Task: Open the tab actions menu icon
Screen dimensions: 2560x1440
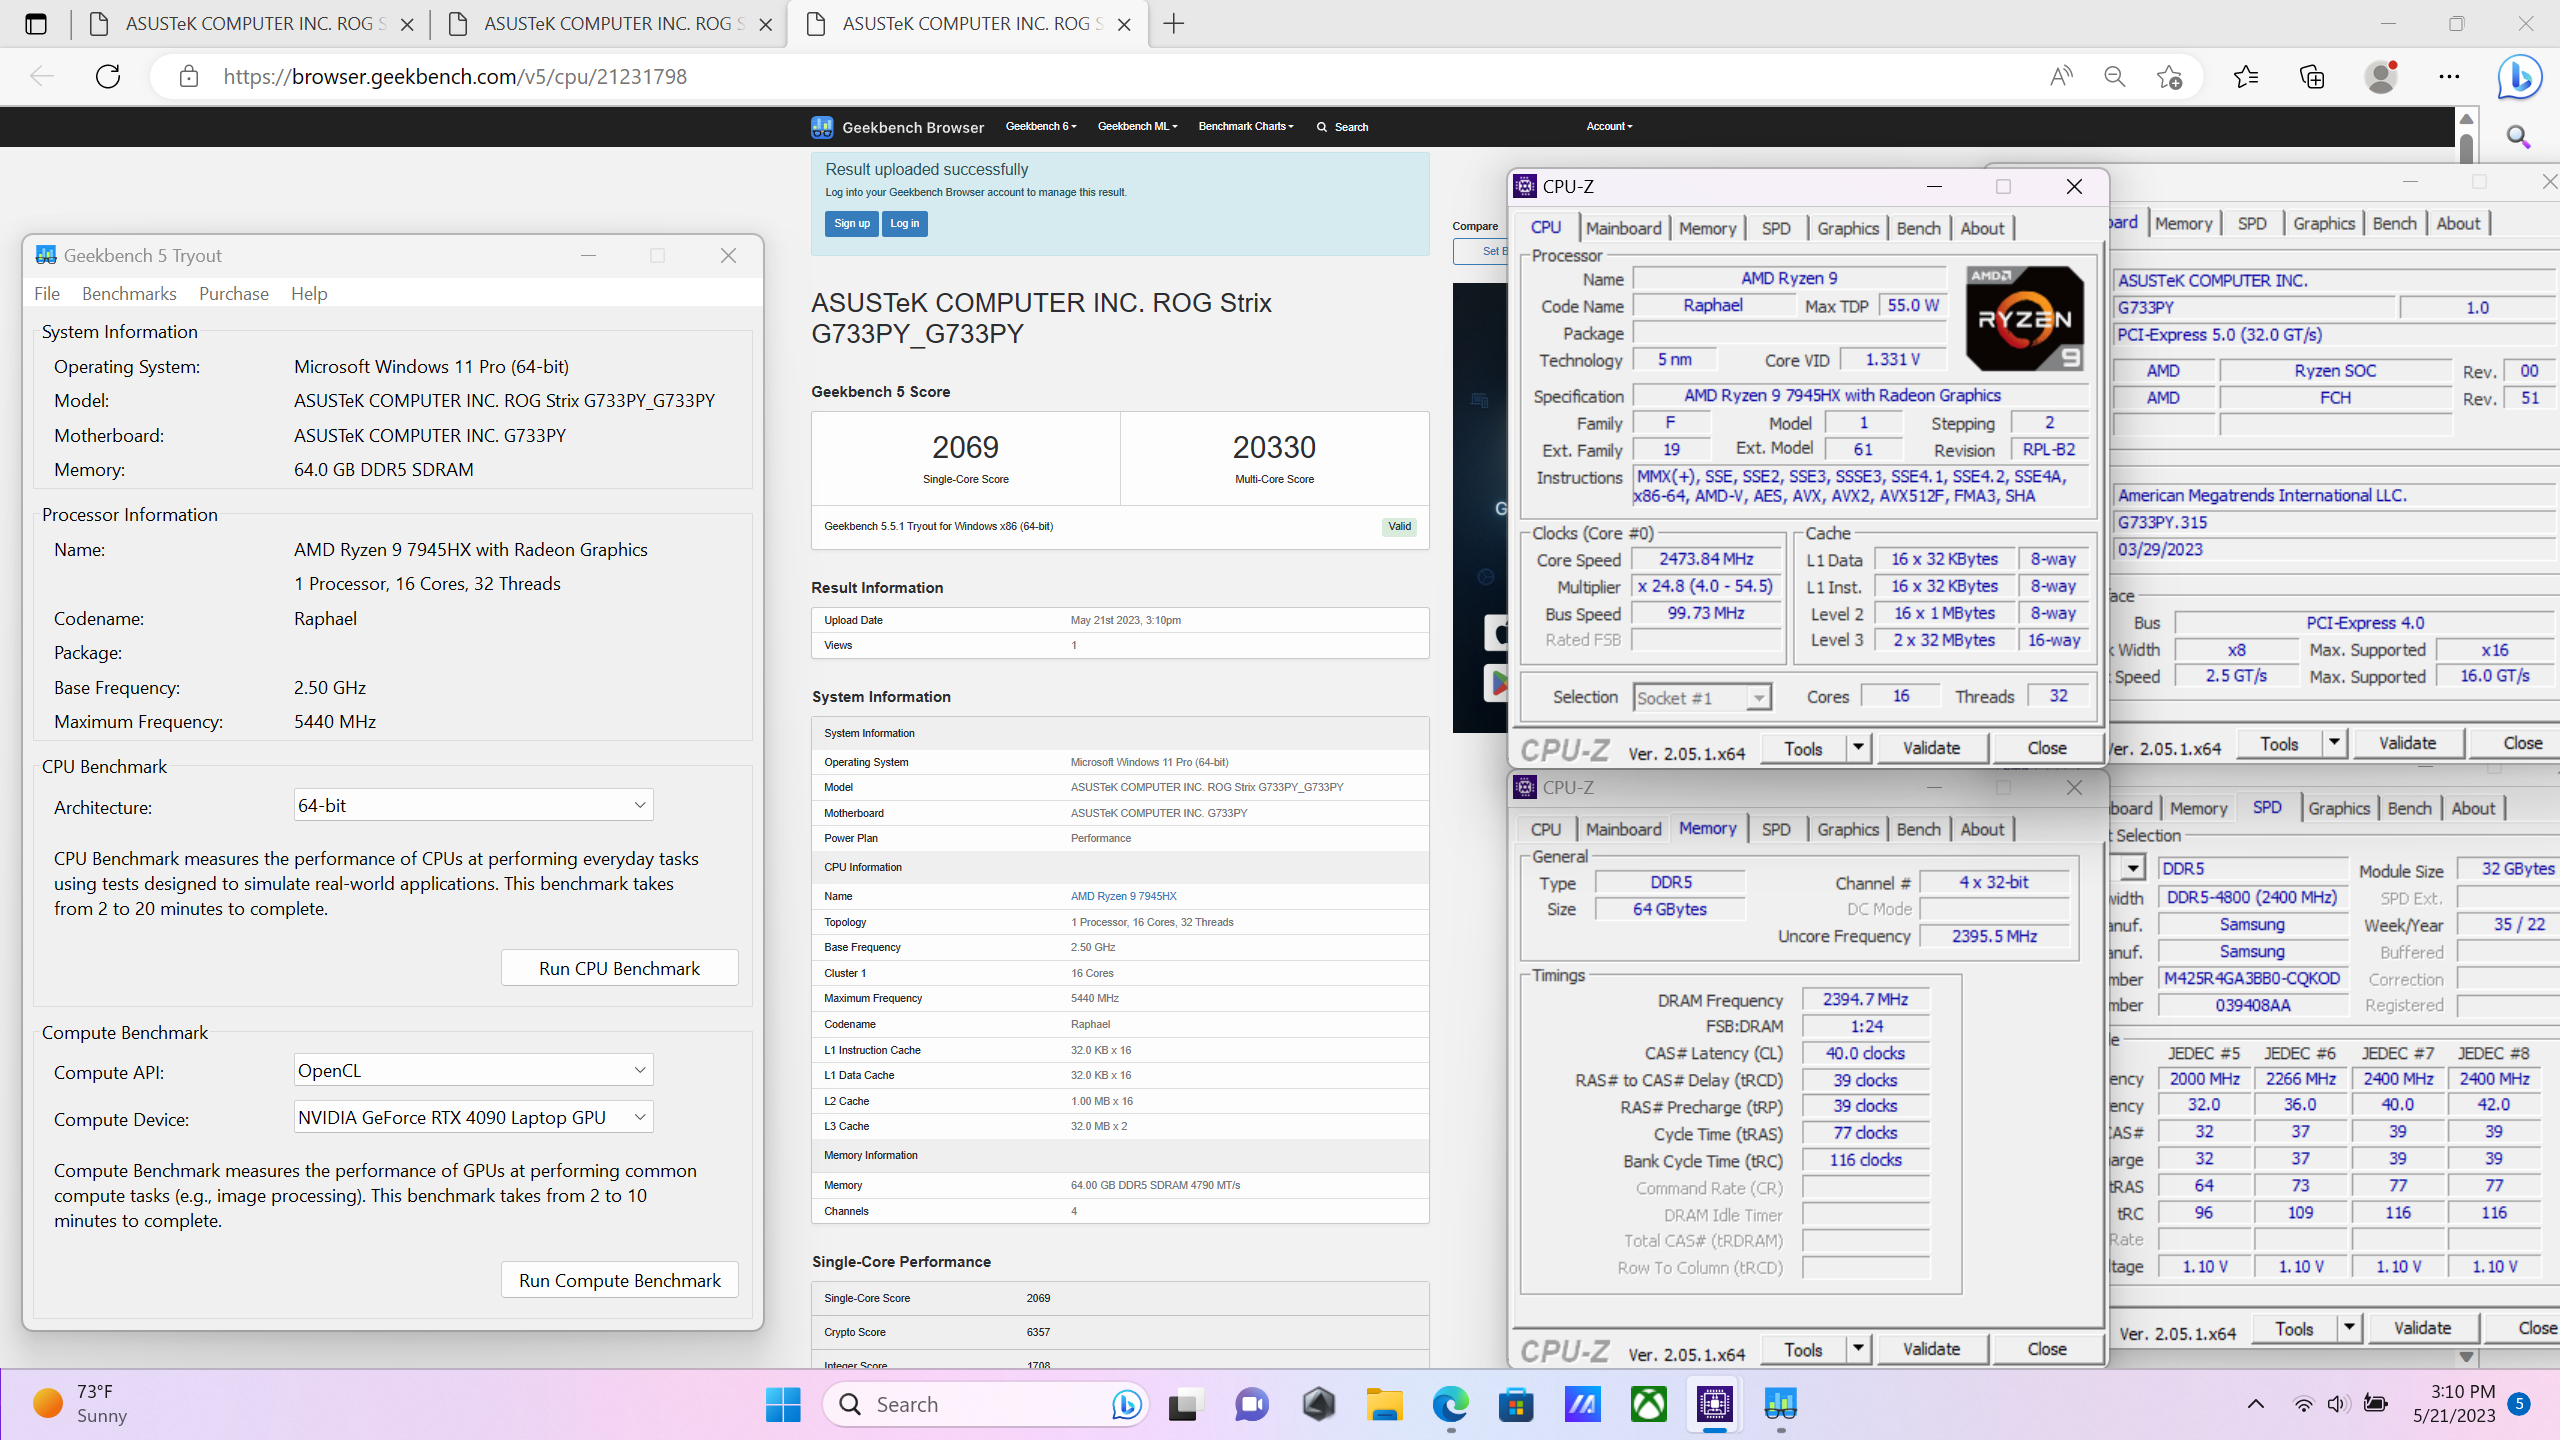Action: click(36, 24)
